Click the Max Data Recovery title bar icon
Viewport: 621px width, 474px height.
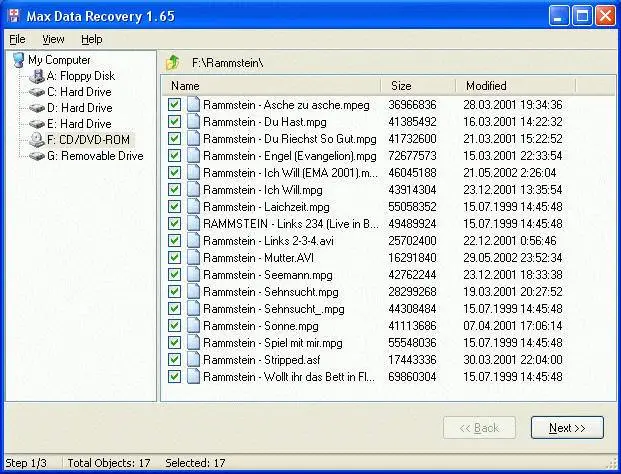13,16
